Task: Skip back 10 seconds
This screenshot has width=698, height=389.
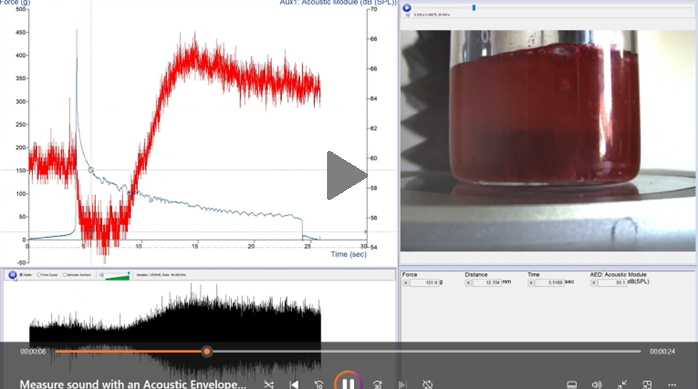Action: tap(319, 384)
